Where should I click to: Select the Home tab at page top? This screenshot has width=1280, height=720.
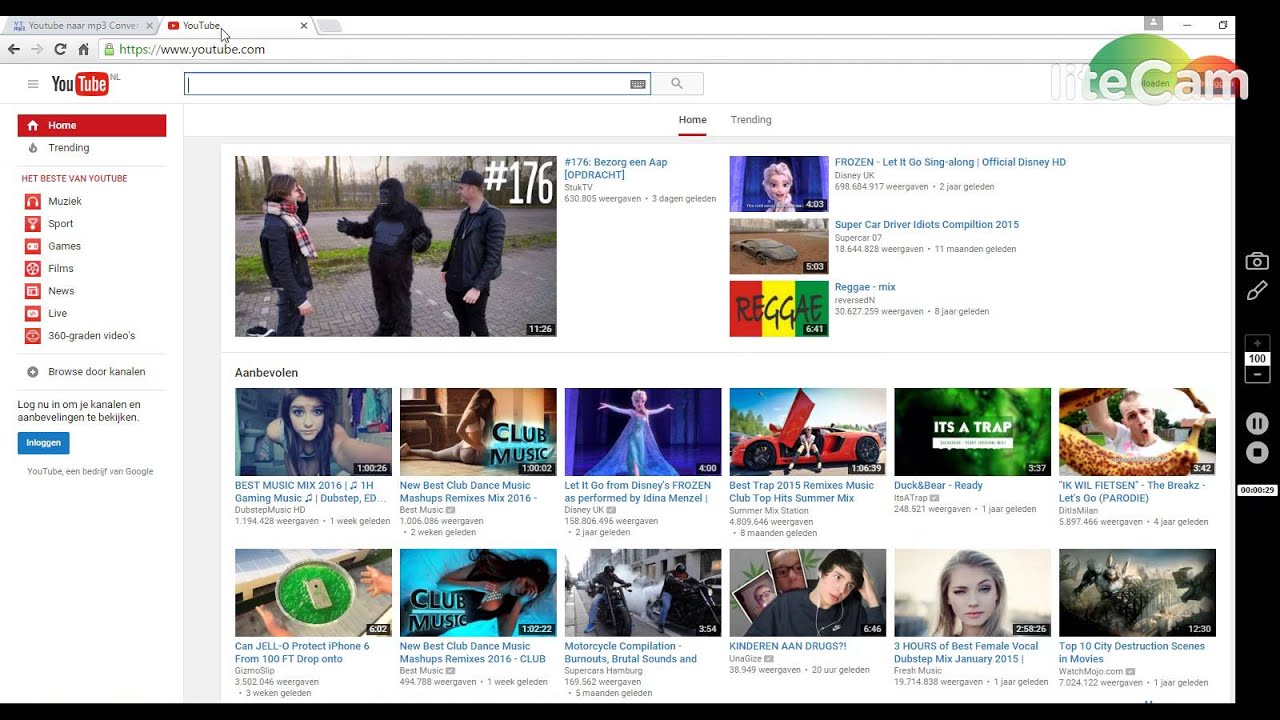tap(692, 120)
